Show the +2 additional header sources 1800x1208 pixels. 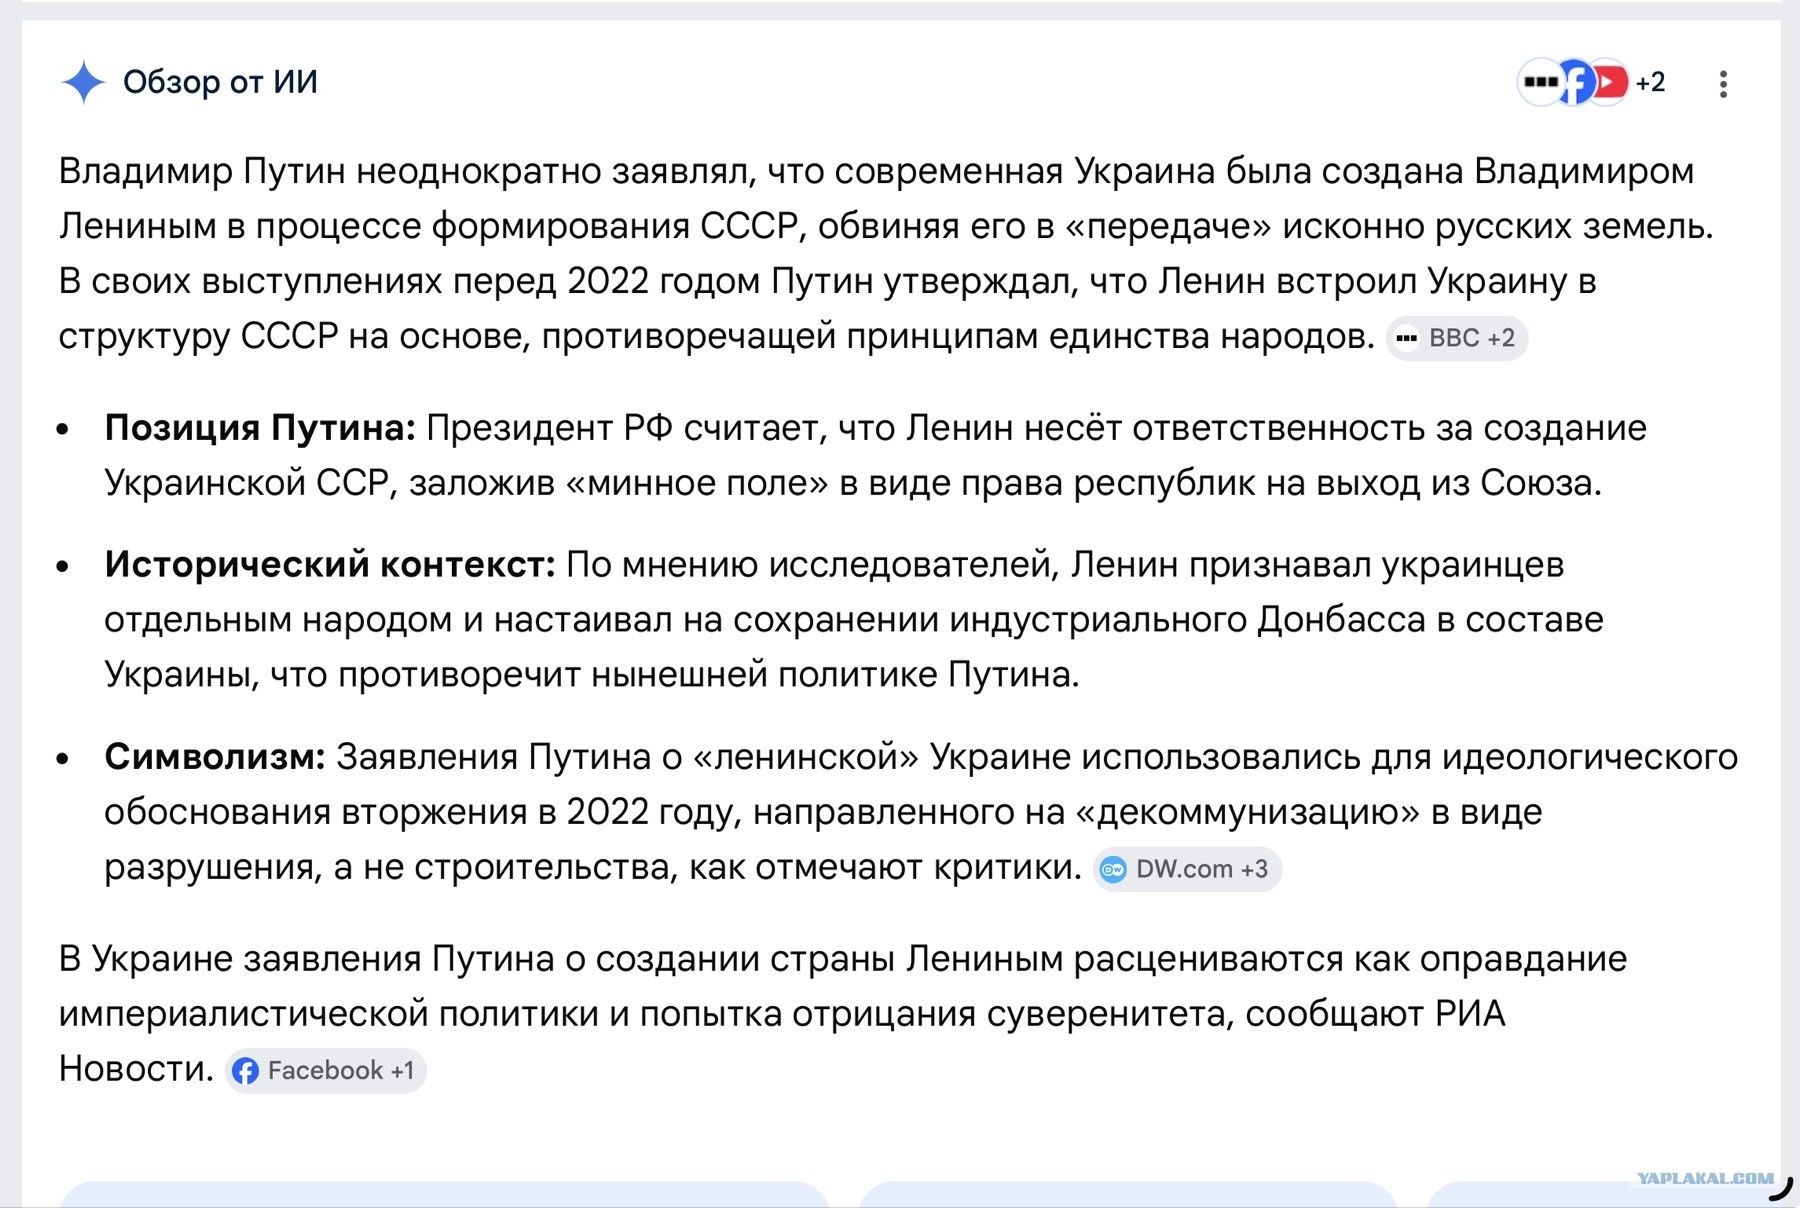[x=1651, y=82]
